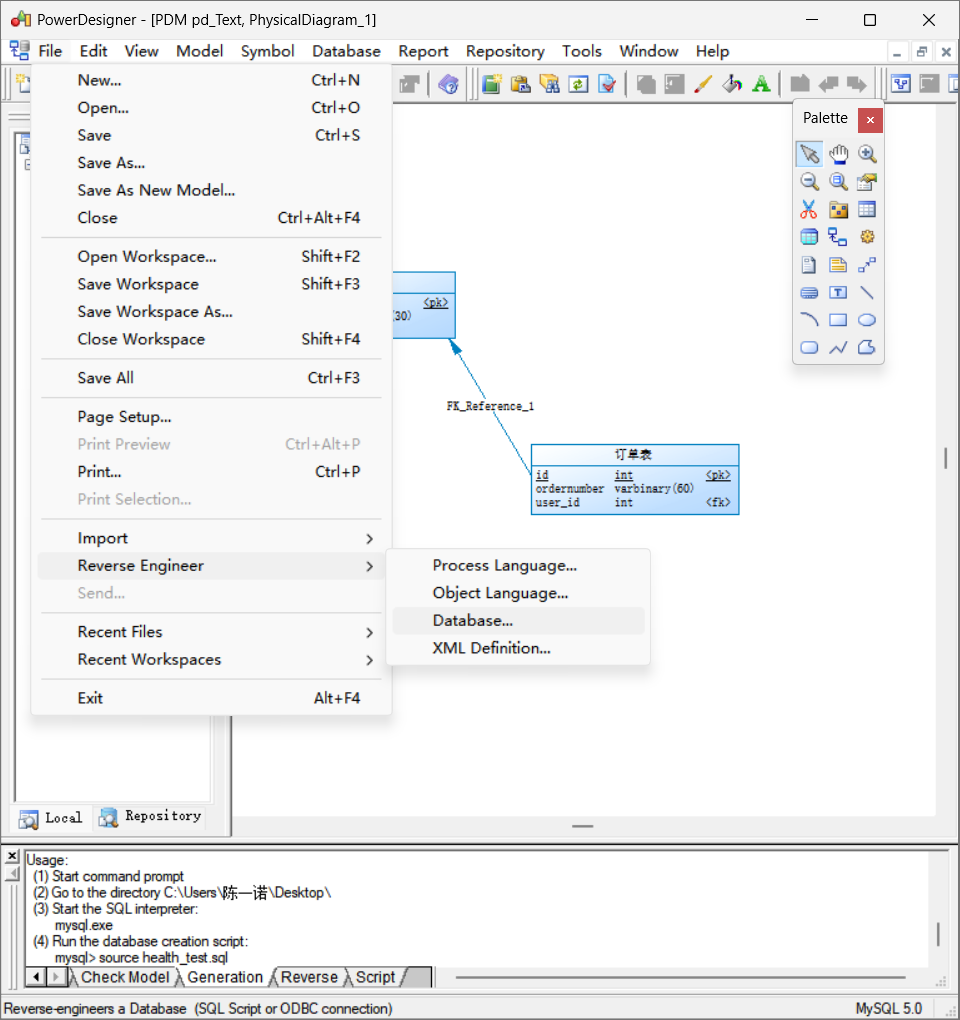Screen dimensions: 960x1020
Task: Choose Process Language... in the submenu
Action: pyautogui.click(x=518, y=565)
